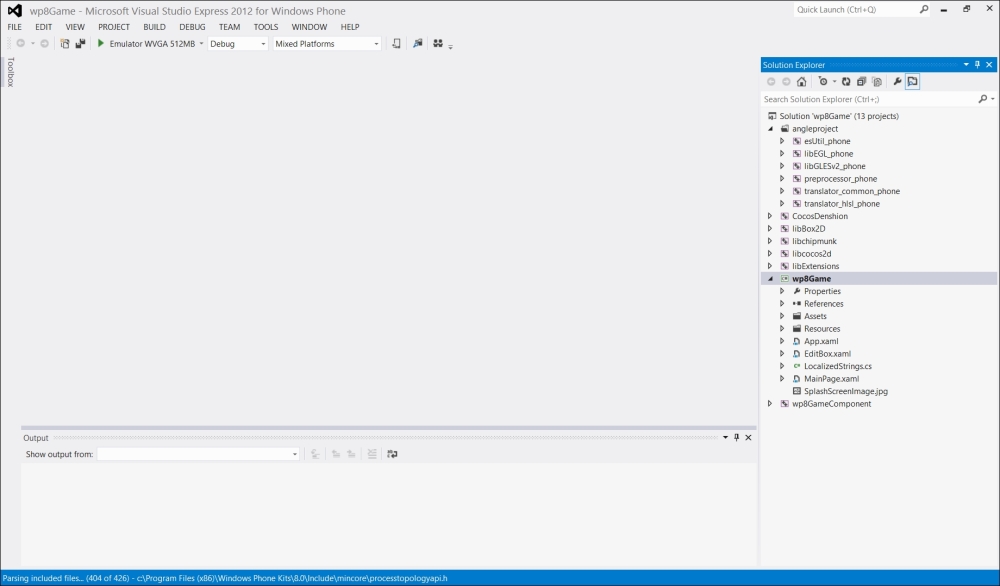Screen dimensions: 1000x586
Task: Expand the MainPage.xaml node
Action: click(782, 379)
